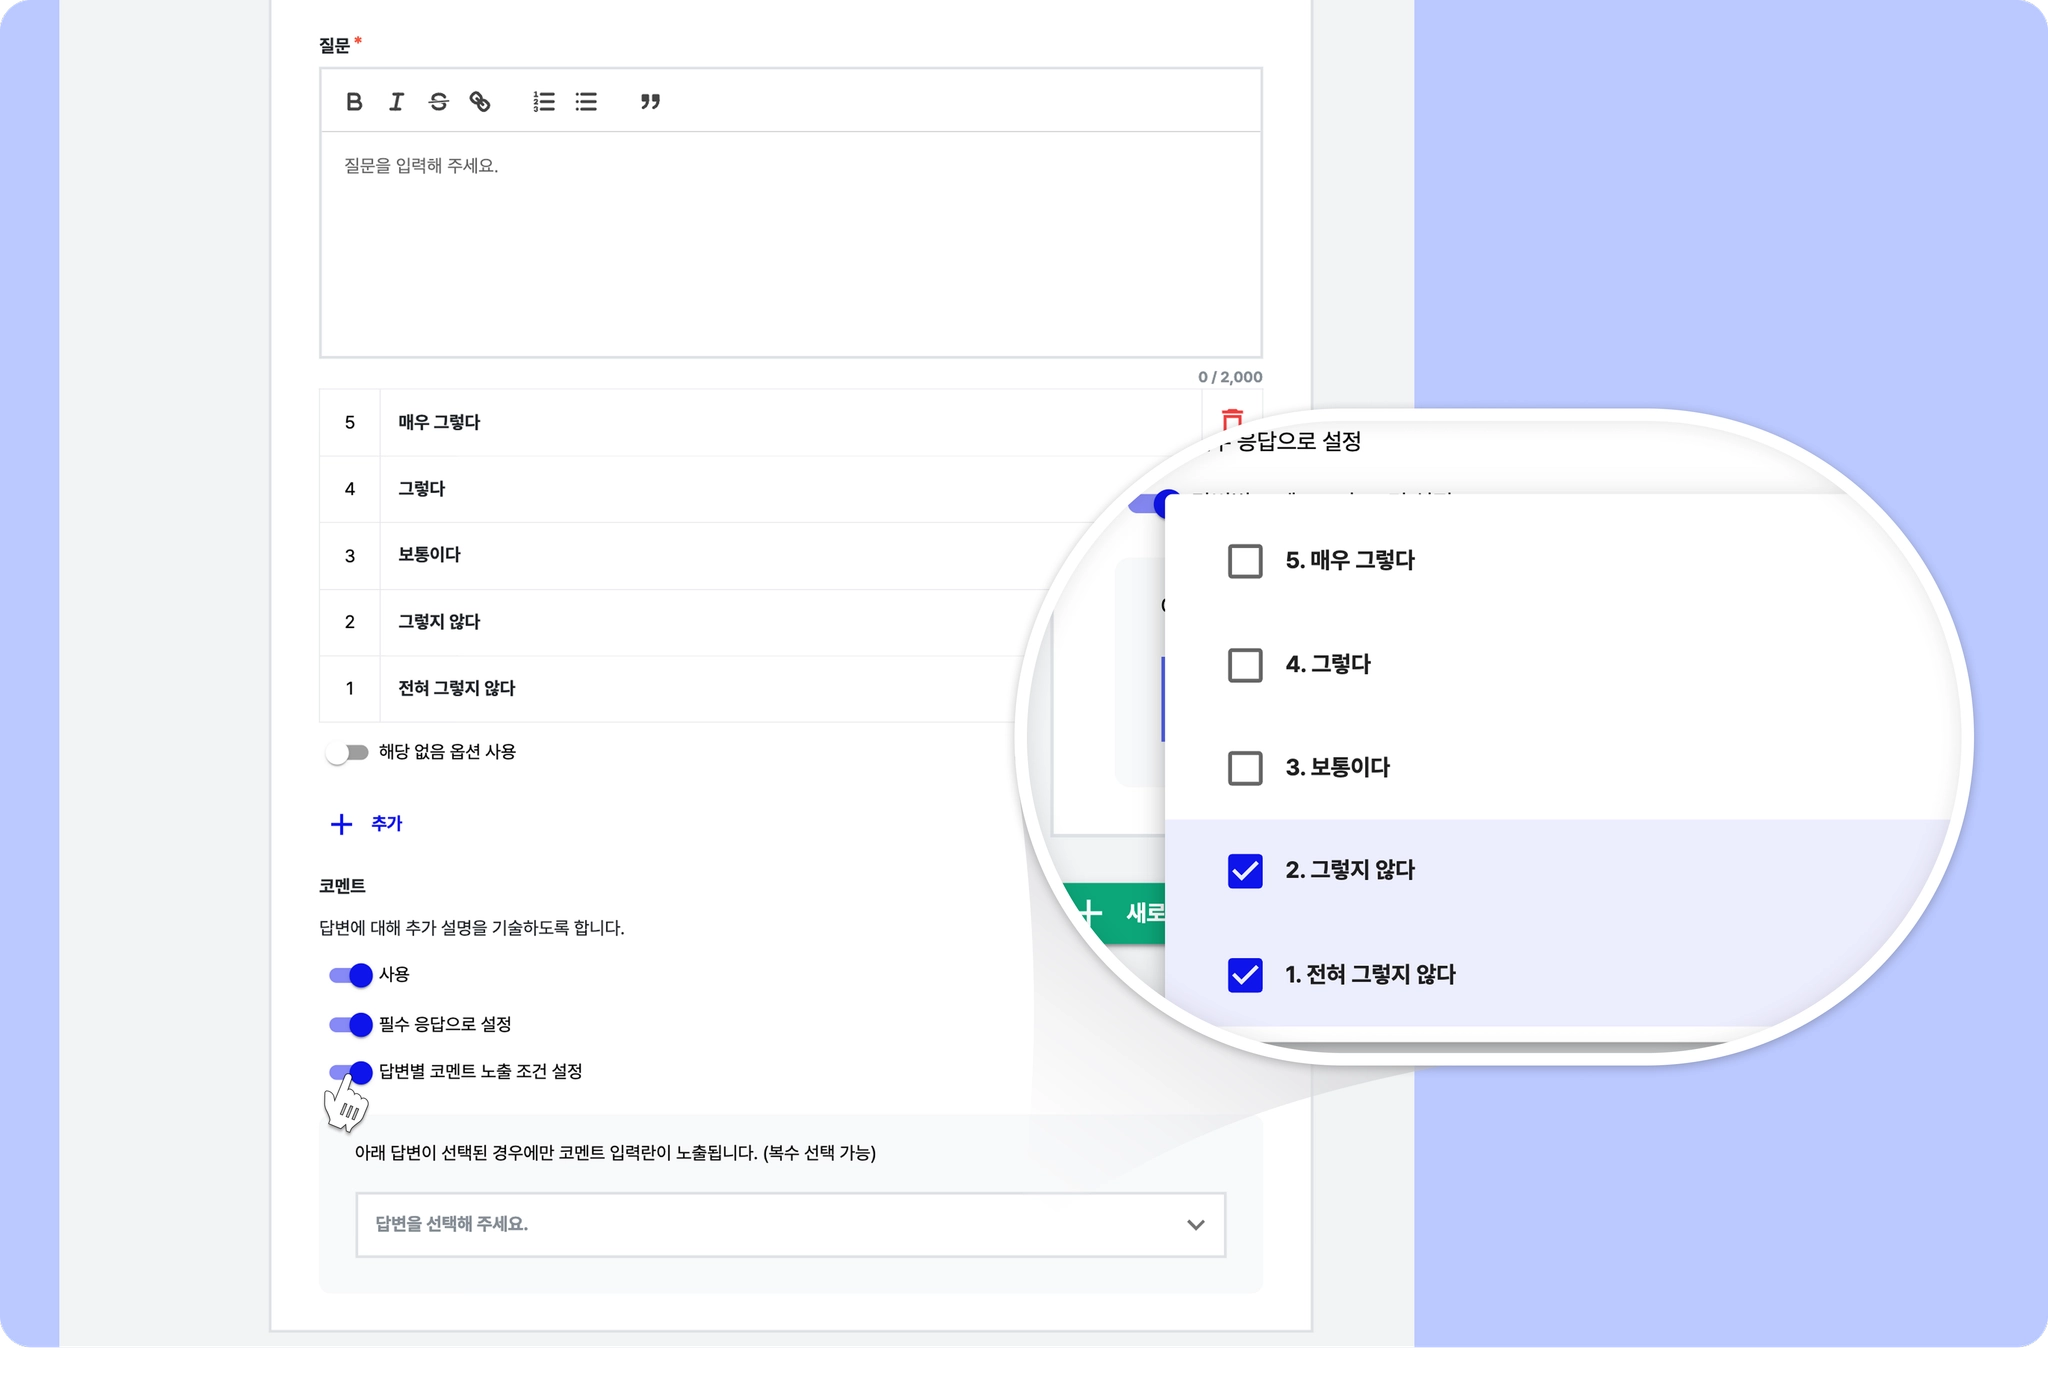
Task: Edit the '보통이다' answer label field
Action: [x=700, y=555]
